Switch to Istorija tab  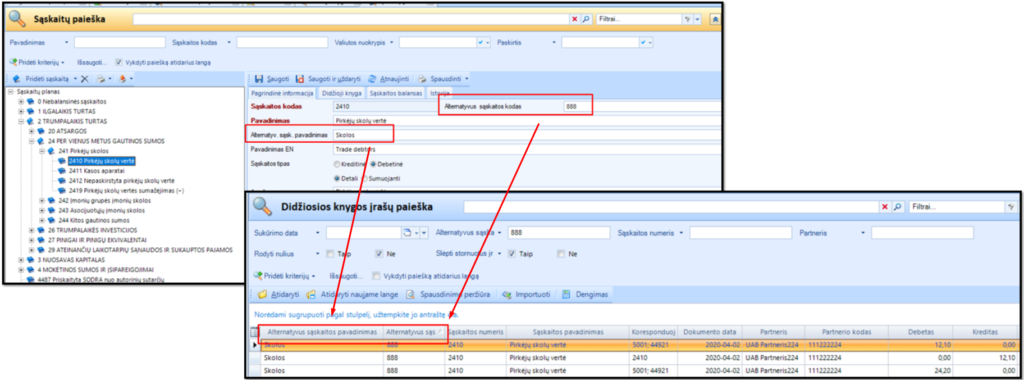(440, 93)
